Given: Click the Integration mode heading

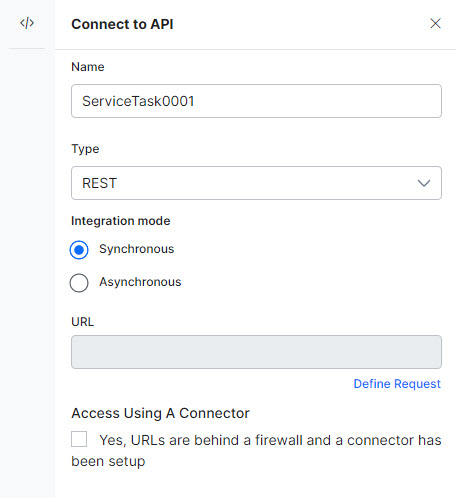Looking at the screenshot, I should tap(121, 221).
